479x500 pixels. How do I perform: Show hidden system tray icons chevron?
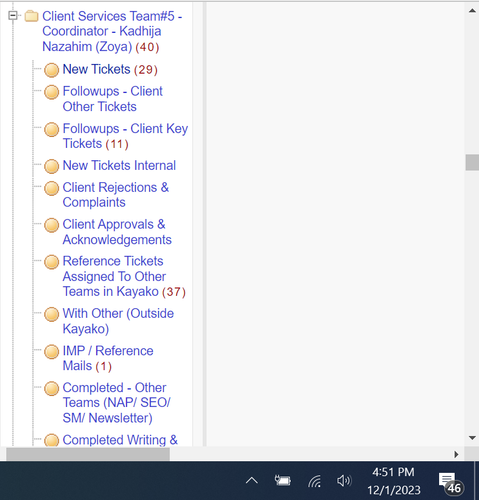(252, 481)
